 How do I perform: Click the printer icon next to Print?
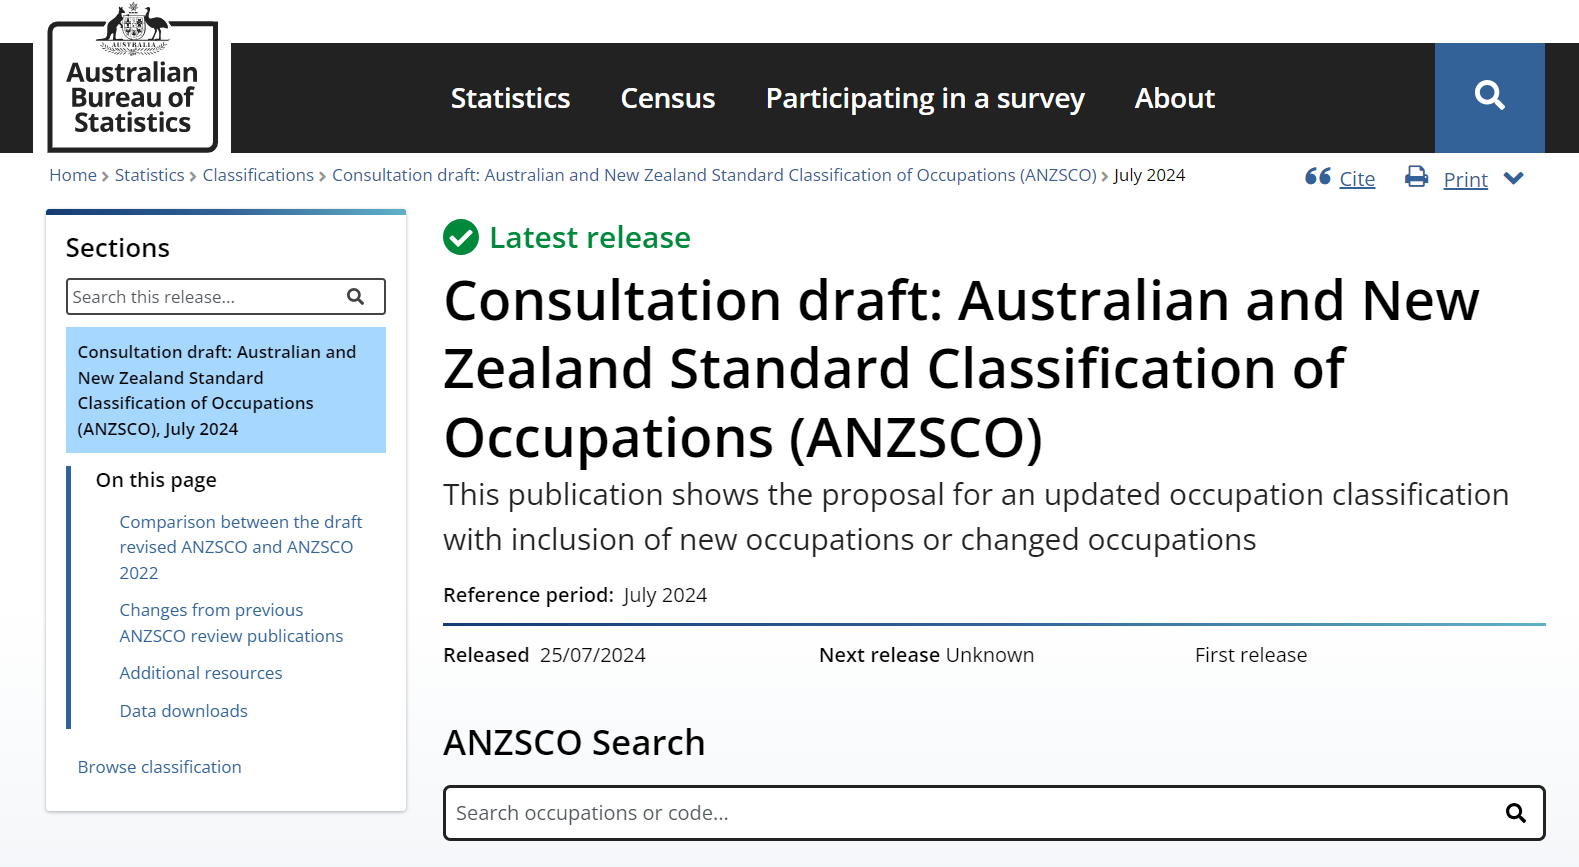tap(1416, 177)
